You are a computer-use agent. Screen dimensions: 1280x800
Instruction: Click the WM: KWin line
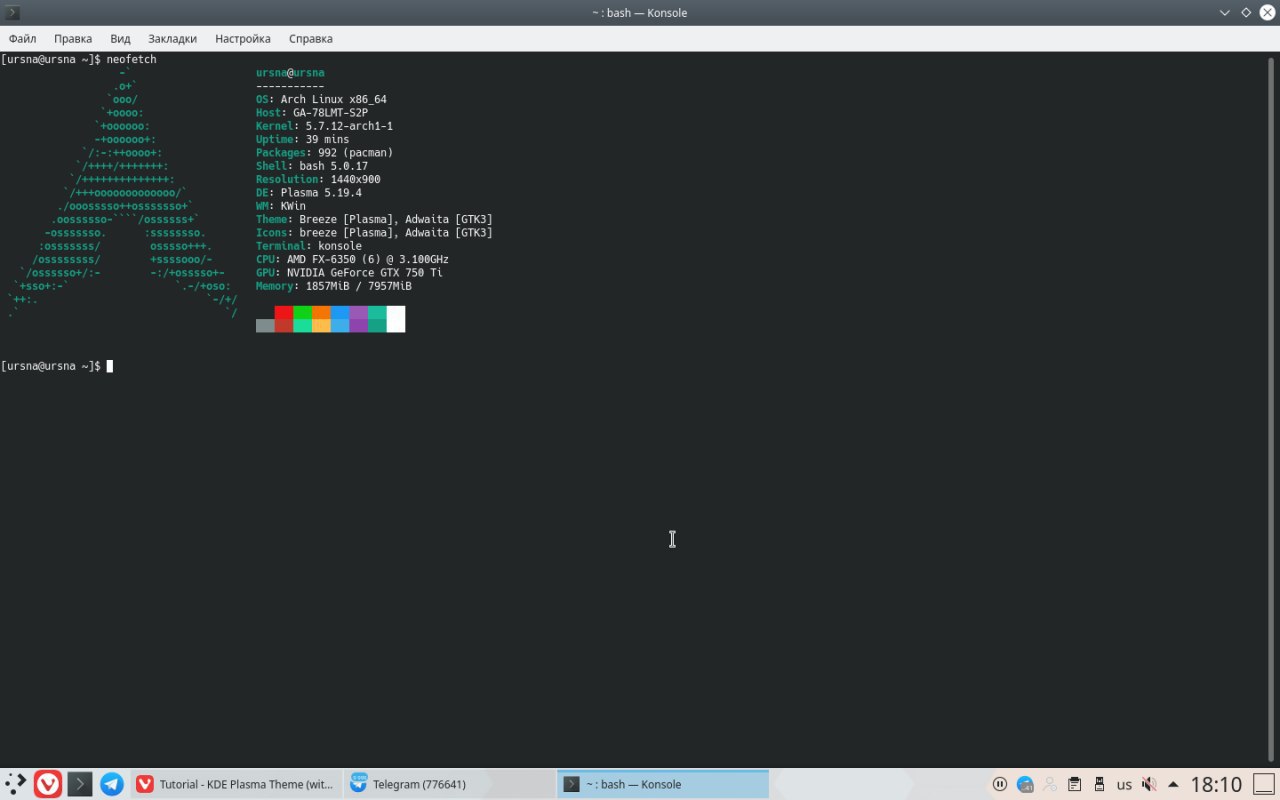[x=281, y=206]
